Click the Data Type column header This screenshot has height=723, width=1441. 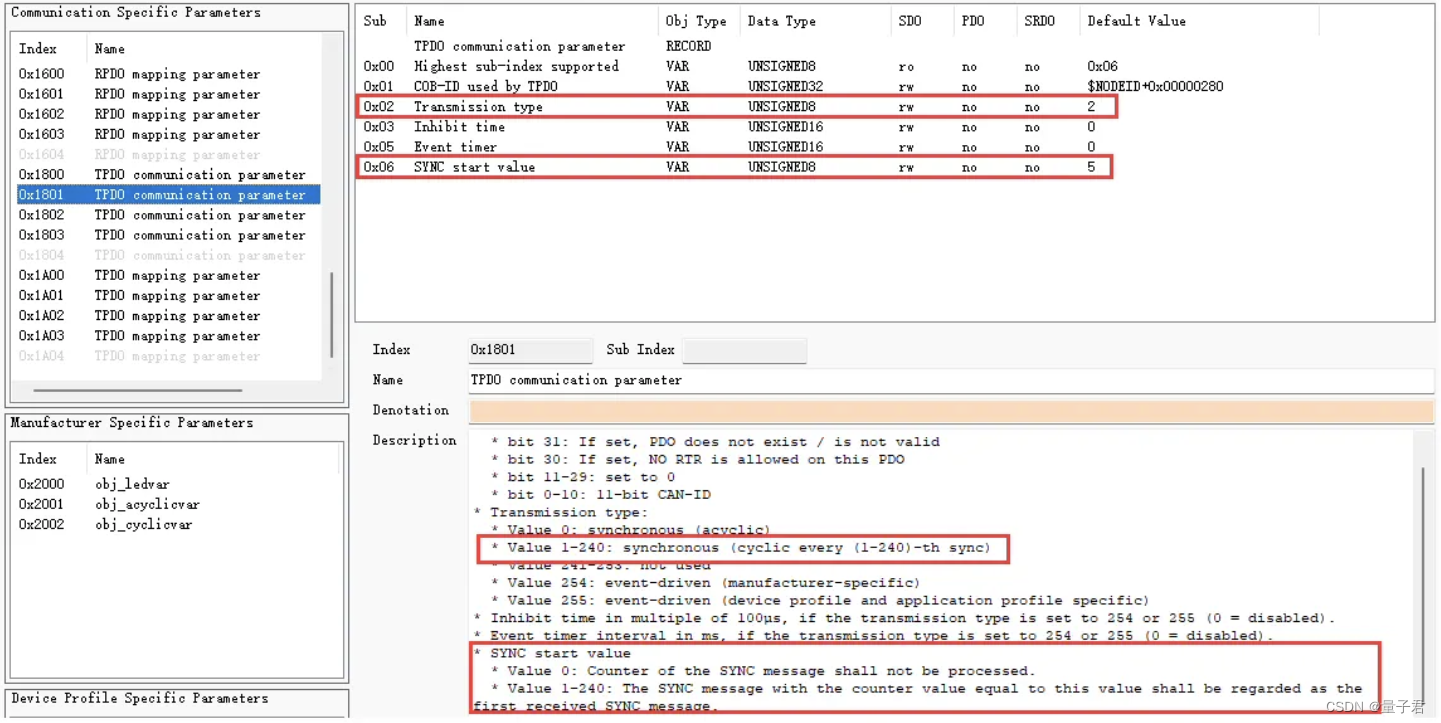pos(815,21)
